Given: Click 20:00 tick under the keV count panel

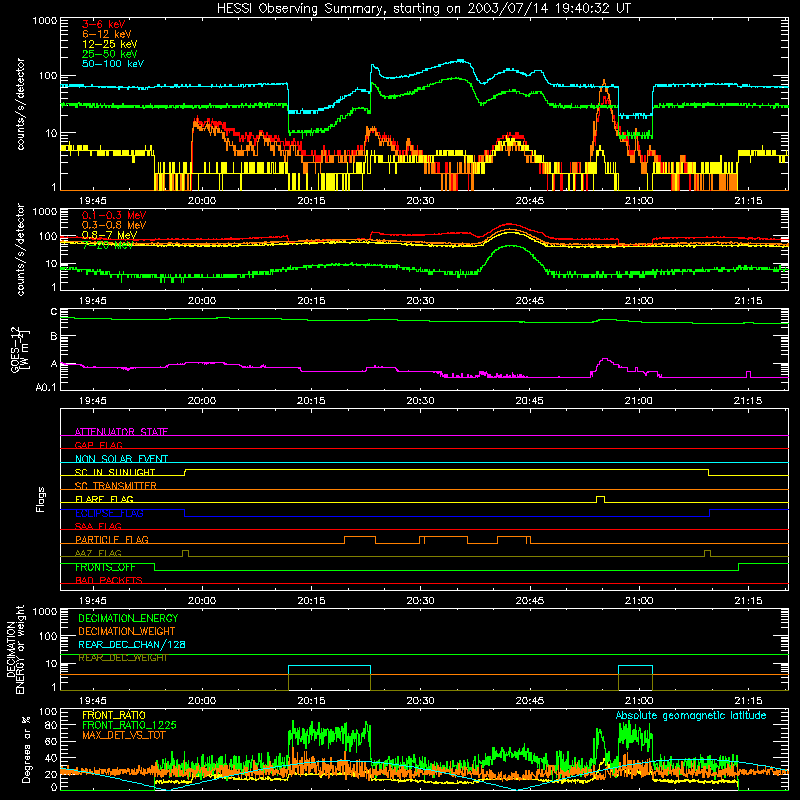Looking at the screenshot, I should (x=202, y=201).
